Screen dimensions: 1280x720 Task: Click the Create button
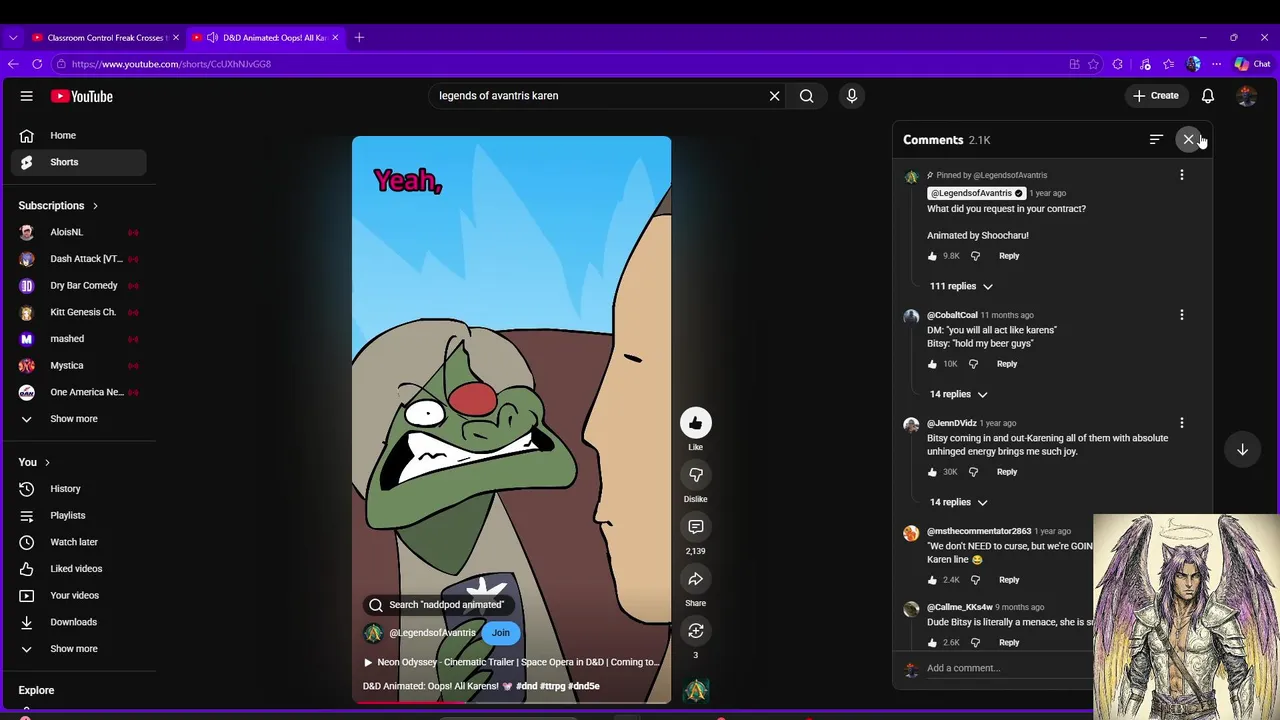tap(1155, 96)
